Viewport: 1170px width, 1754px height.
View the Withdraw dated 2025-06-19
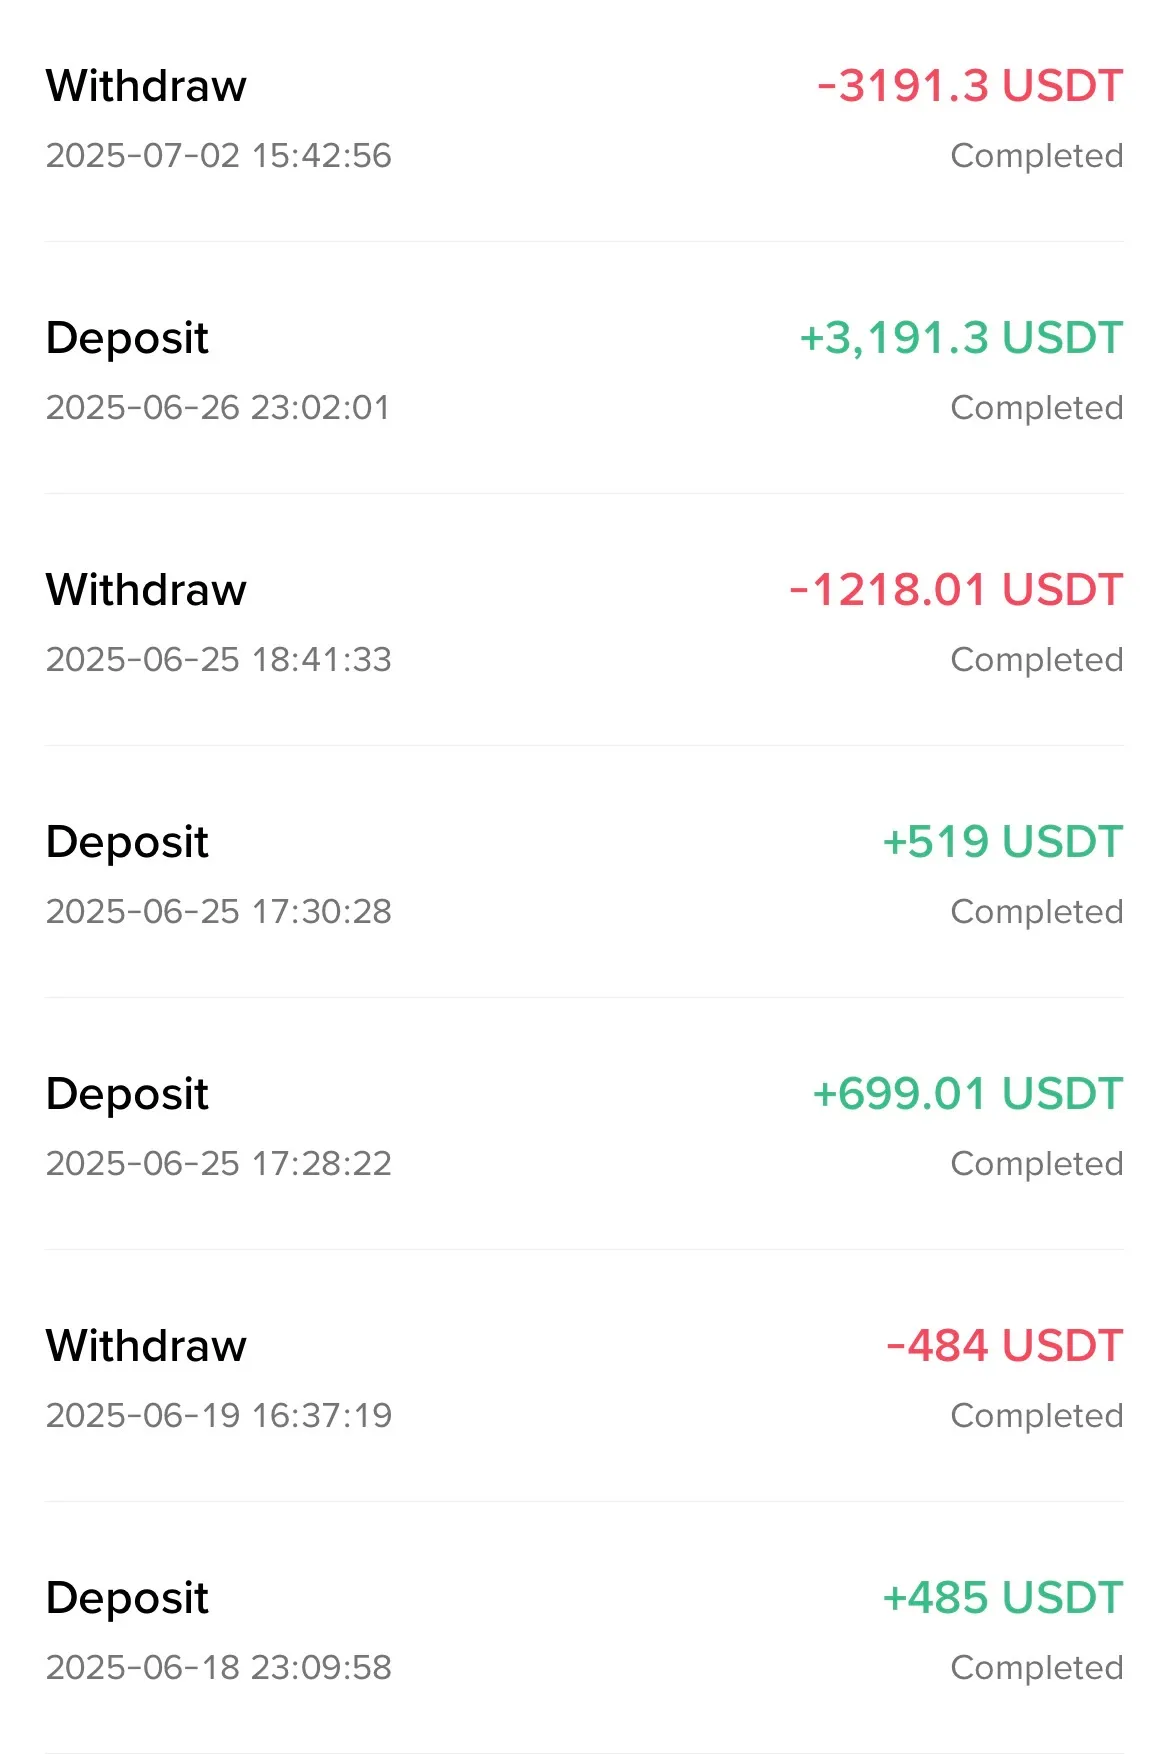point(585,1376)
